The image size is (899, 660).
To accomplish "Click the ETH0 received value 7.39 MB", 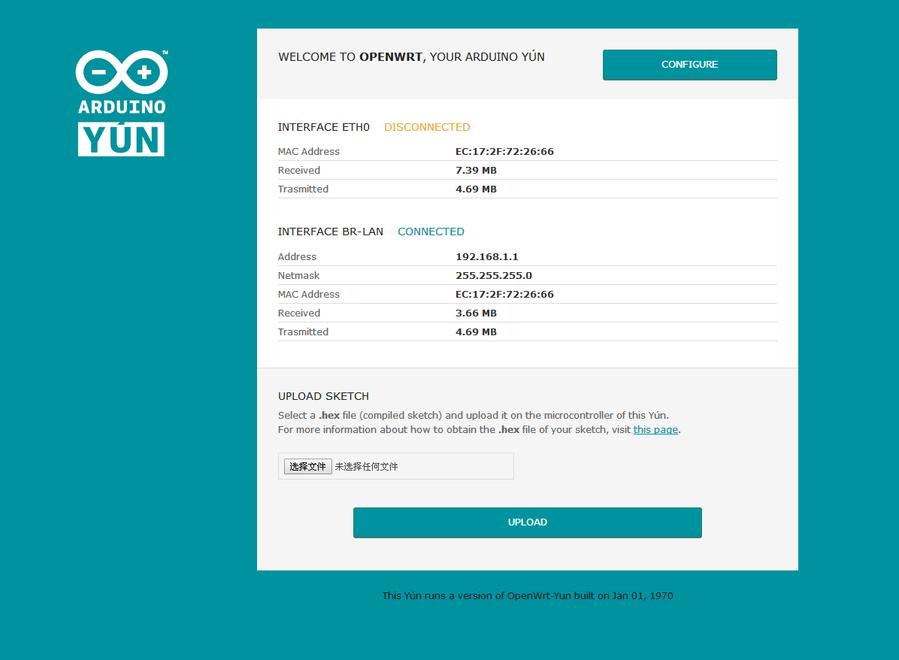I will [x=476, y=171].
